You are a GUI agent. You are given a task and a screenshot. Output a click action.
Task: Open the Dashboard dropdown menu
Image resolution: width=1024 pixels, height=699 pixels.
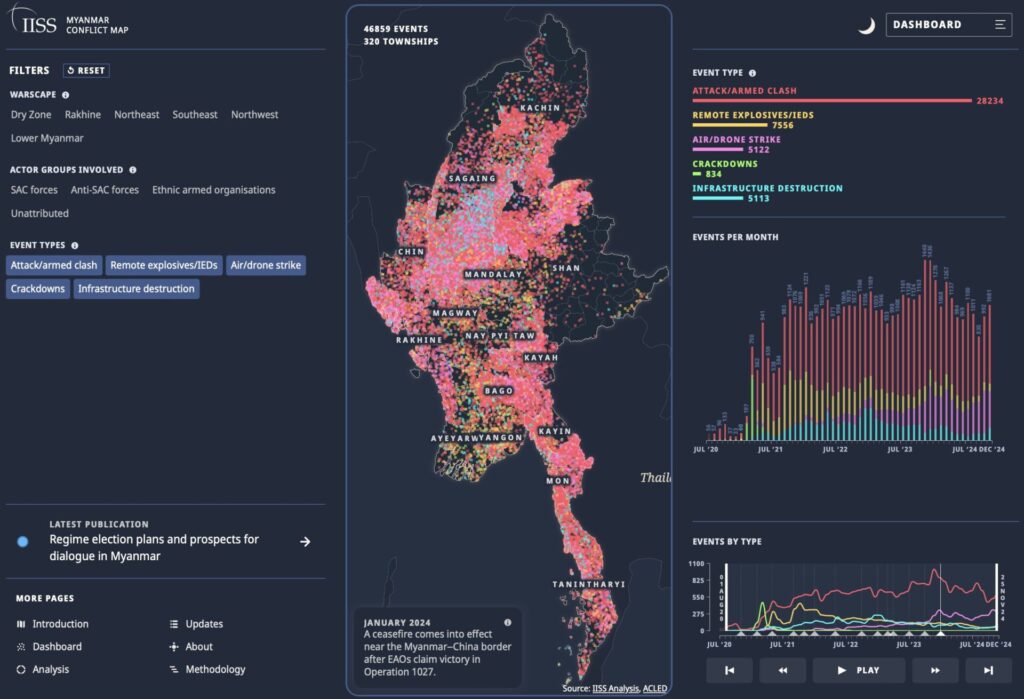coord(949,25)
